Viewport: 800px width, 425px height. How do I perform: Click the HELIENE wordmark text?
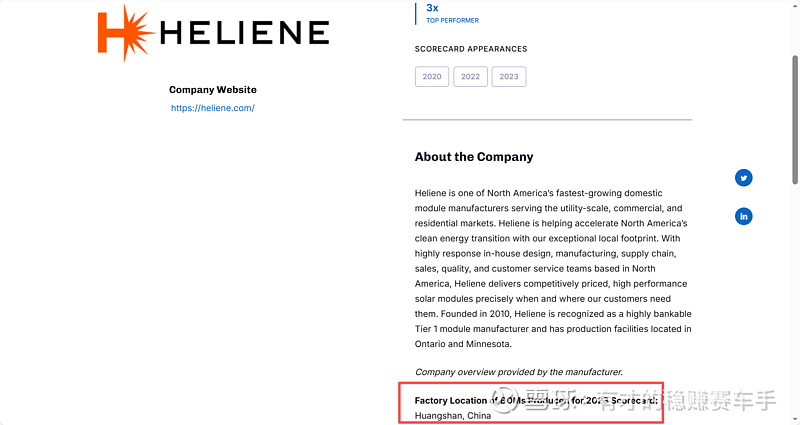[x=244, y=33]
